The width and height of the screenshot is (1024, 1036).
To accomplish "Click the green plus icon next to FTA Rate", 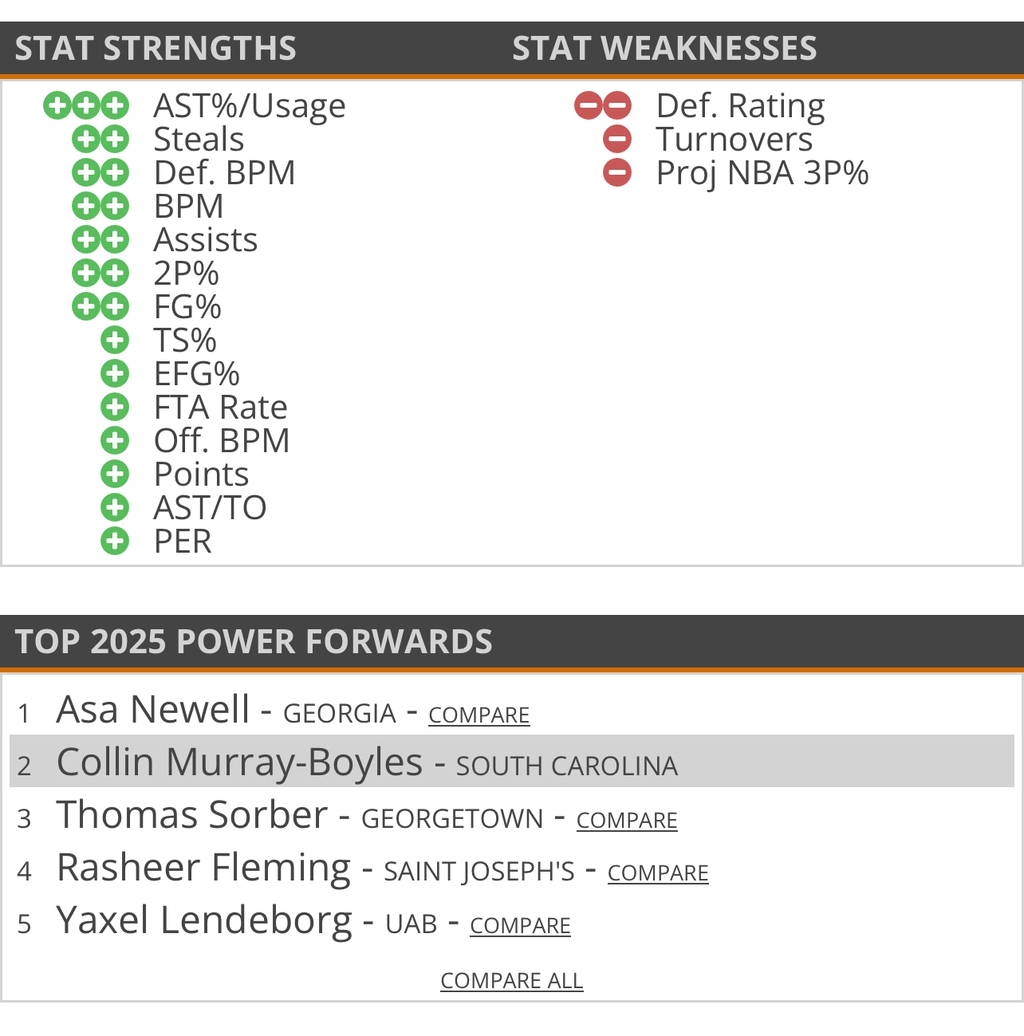I will pos(115,407).
